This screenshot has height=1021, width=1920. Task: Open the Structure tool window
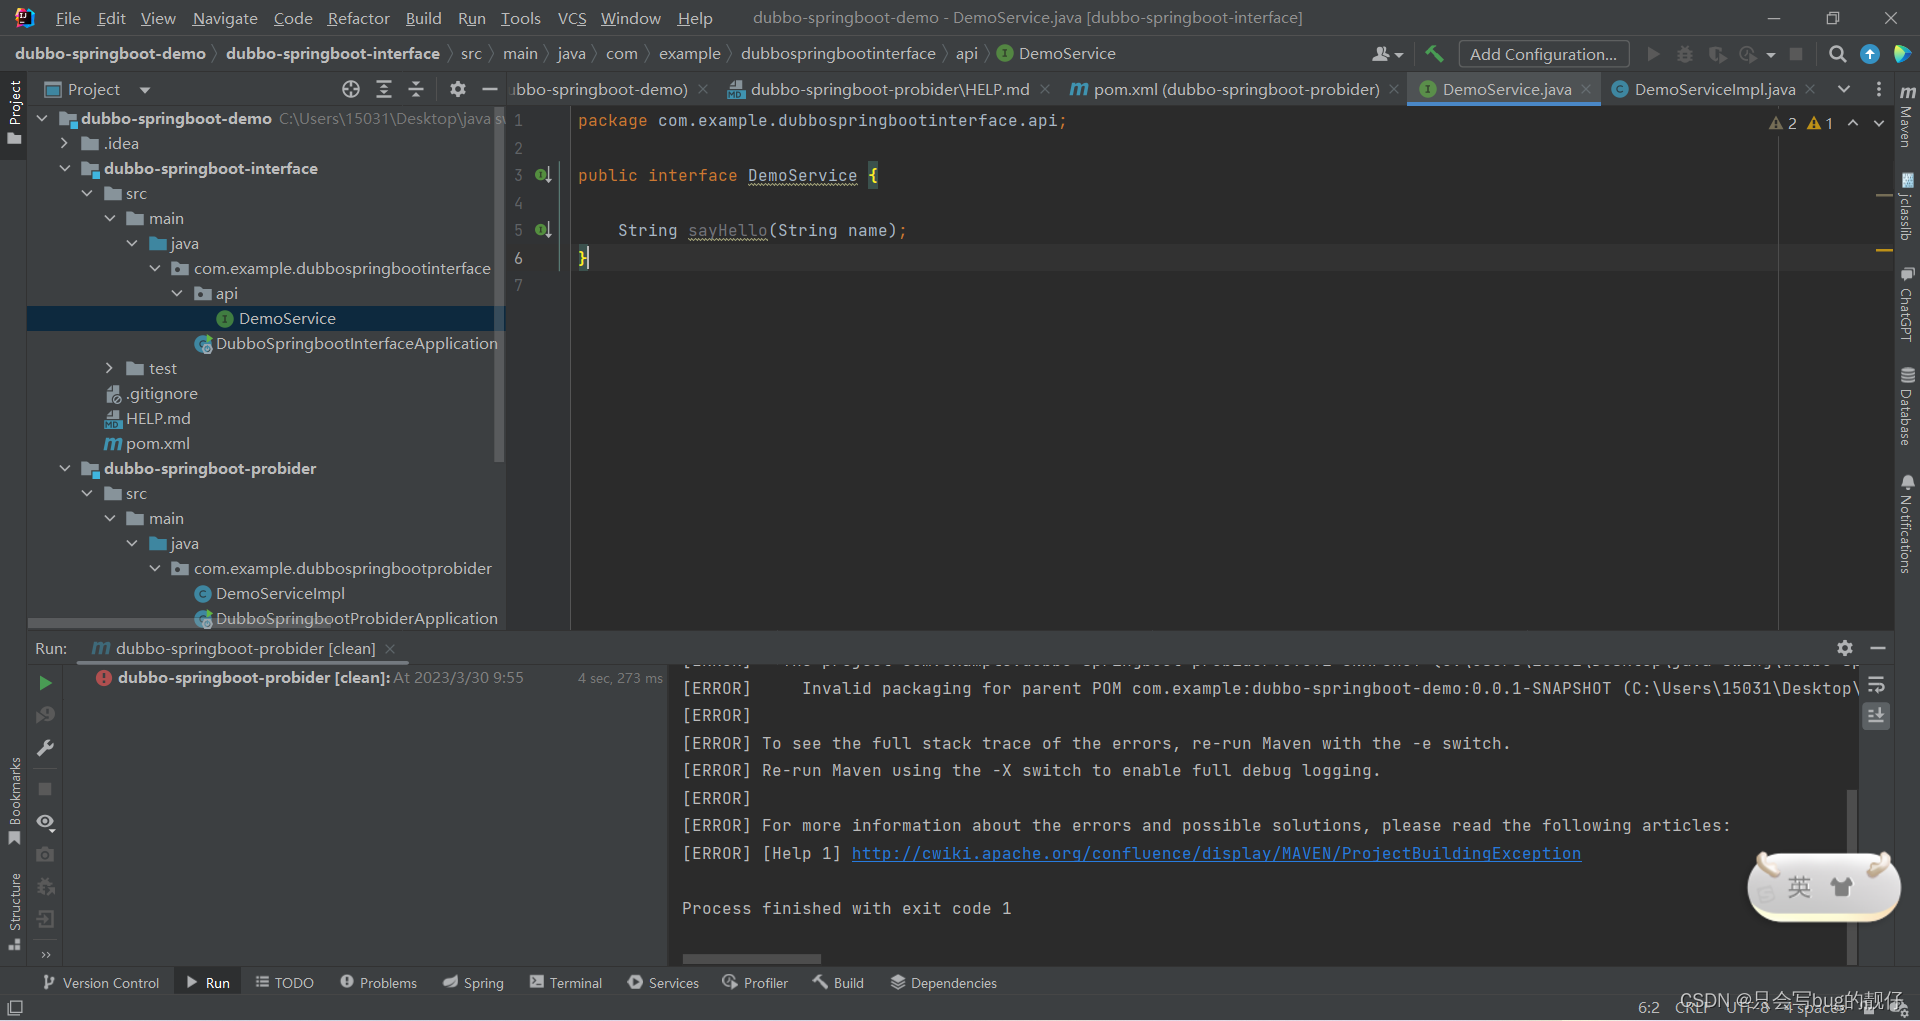pyautogui.click(x=14, y=911)
